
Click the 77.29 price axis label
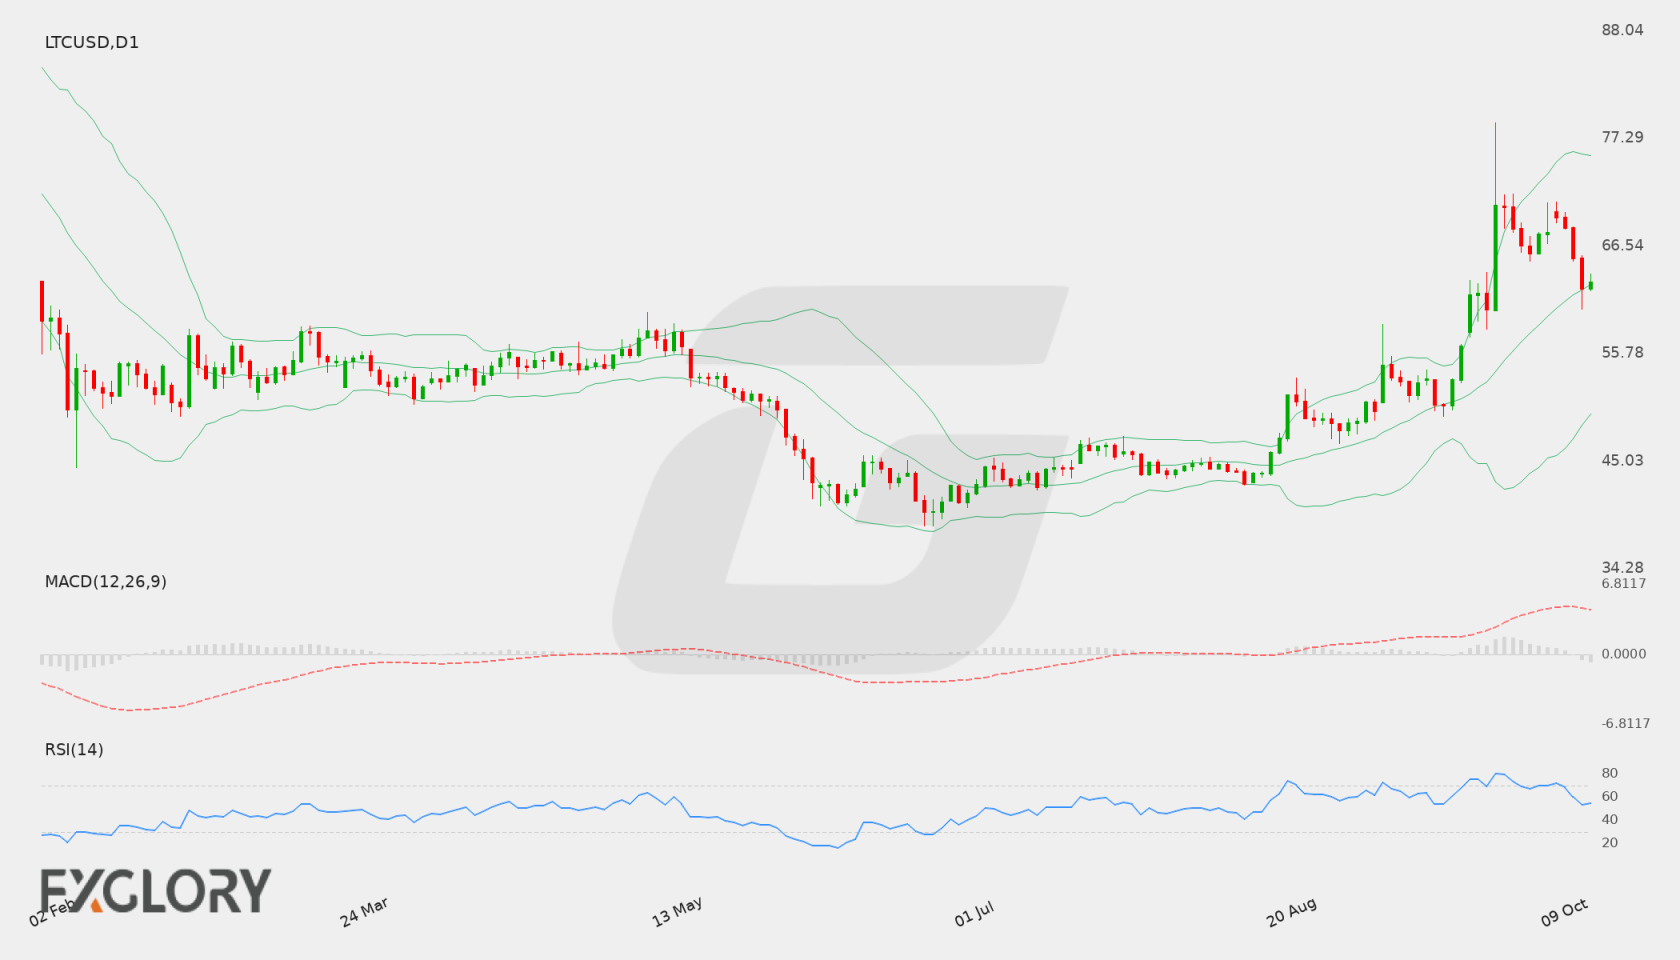[1622, 137]
